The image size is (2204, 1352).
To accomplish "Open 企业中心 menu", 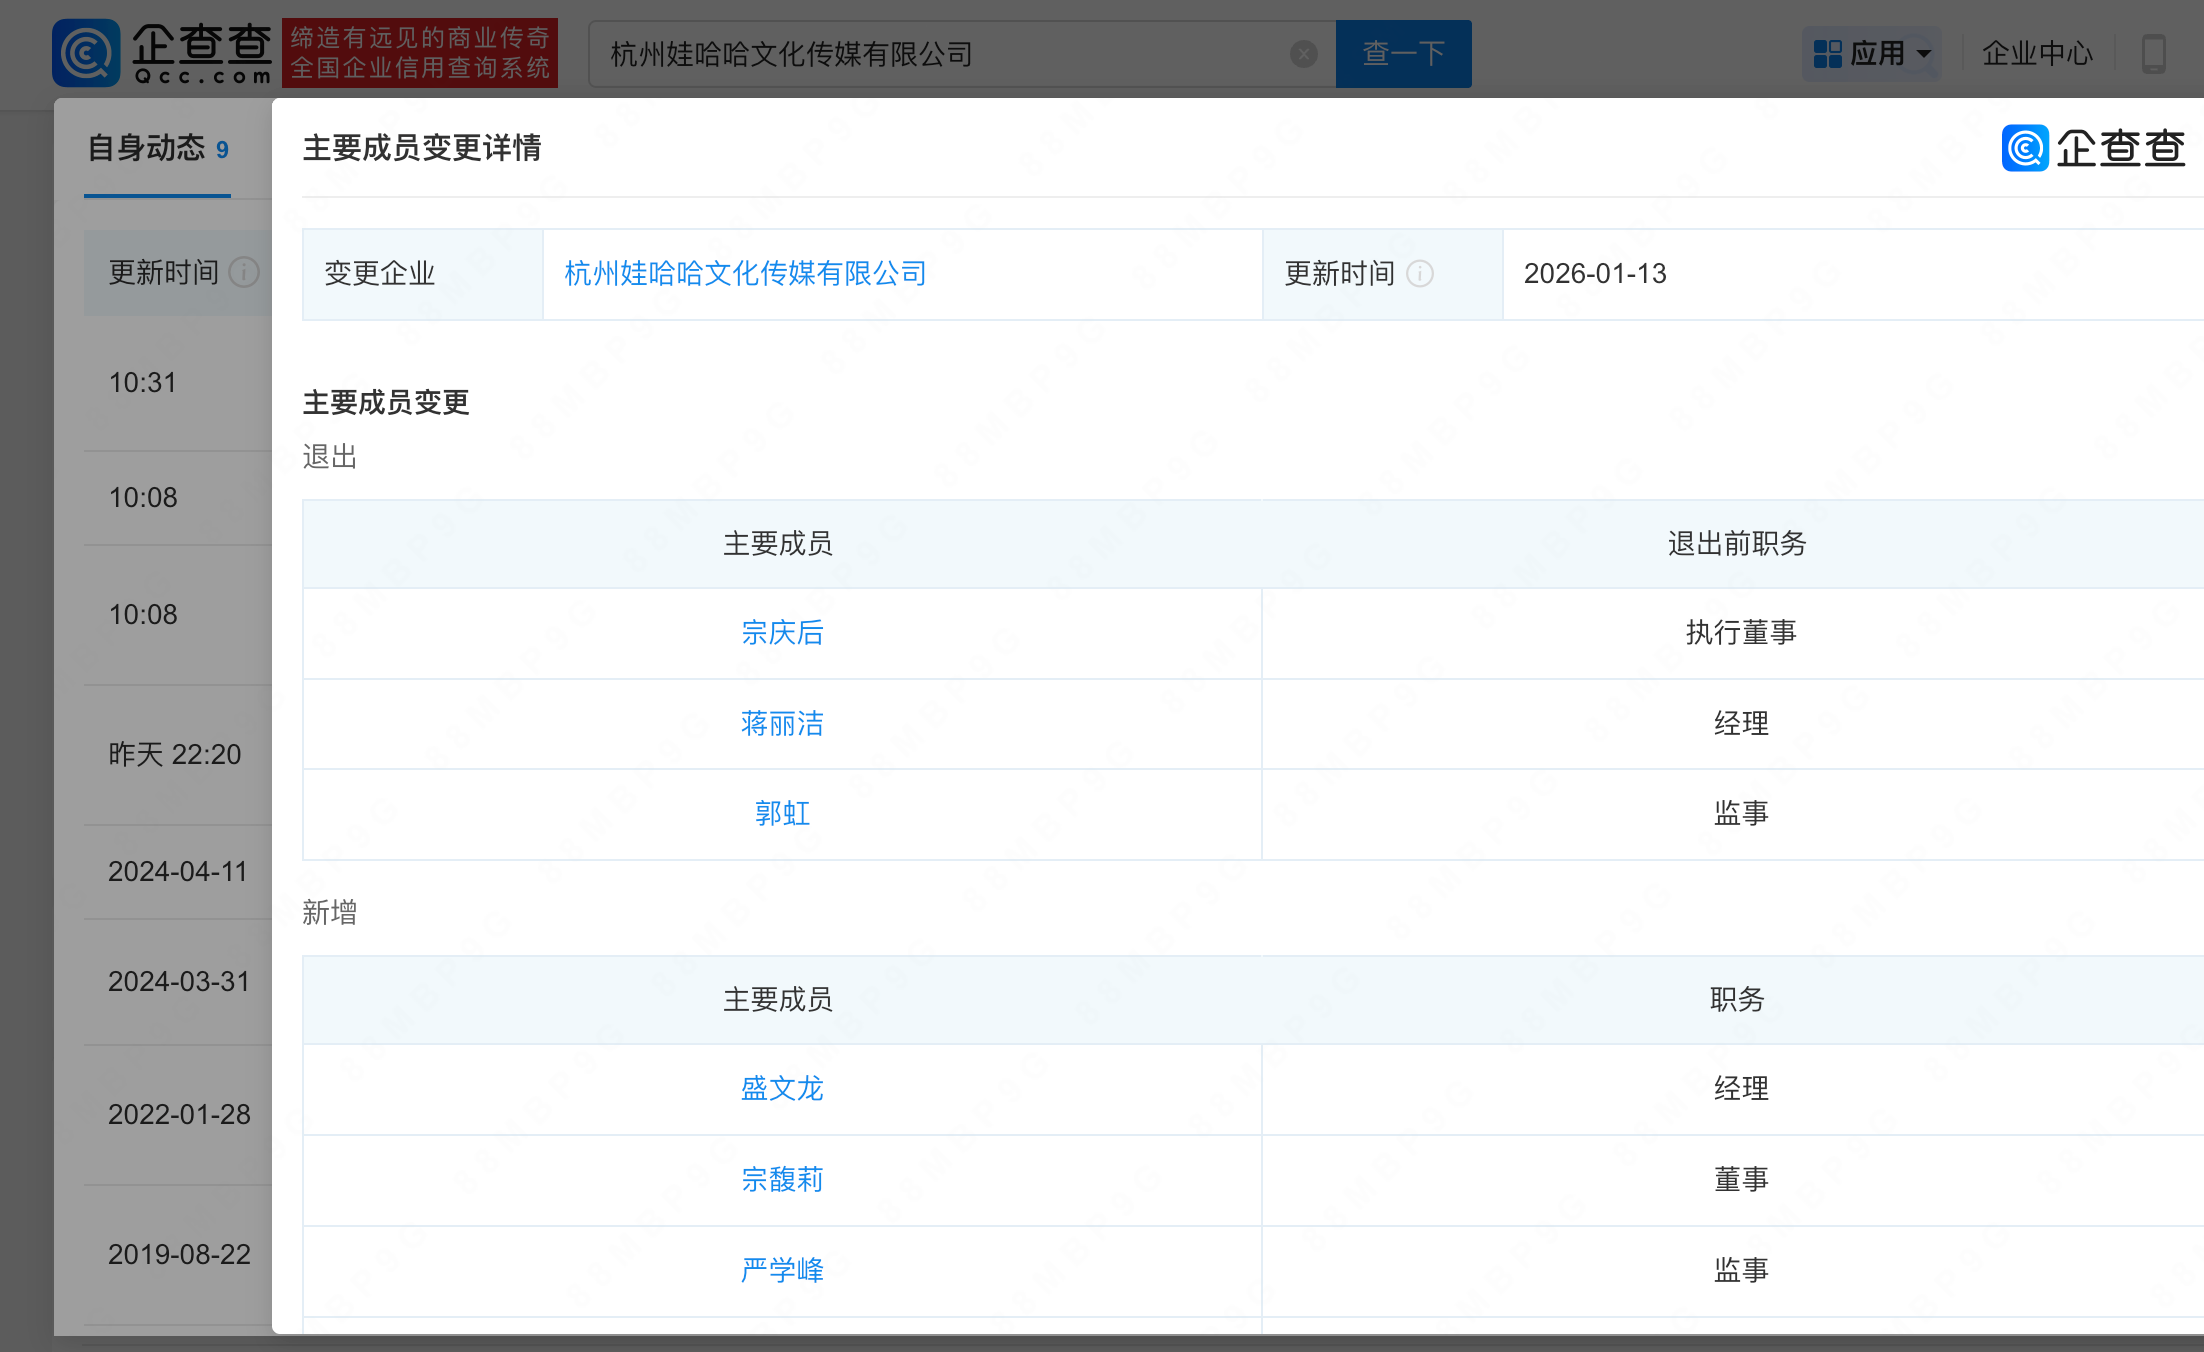I will click(2037, 54).
